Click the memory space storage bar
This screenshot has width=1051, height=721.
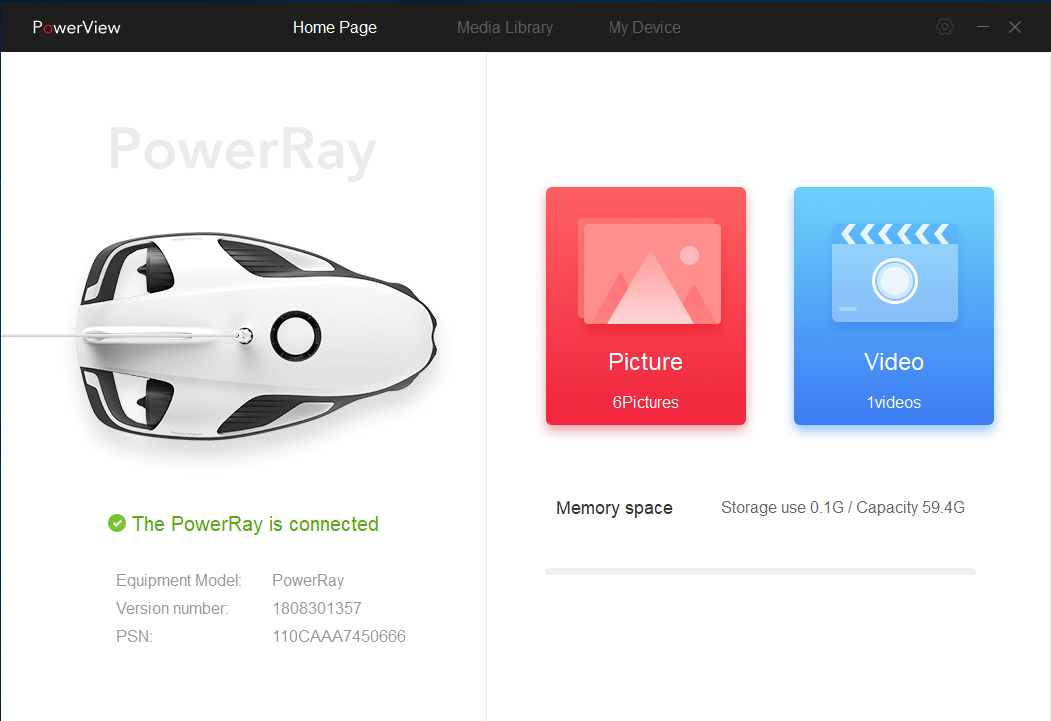click(760, 572)
